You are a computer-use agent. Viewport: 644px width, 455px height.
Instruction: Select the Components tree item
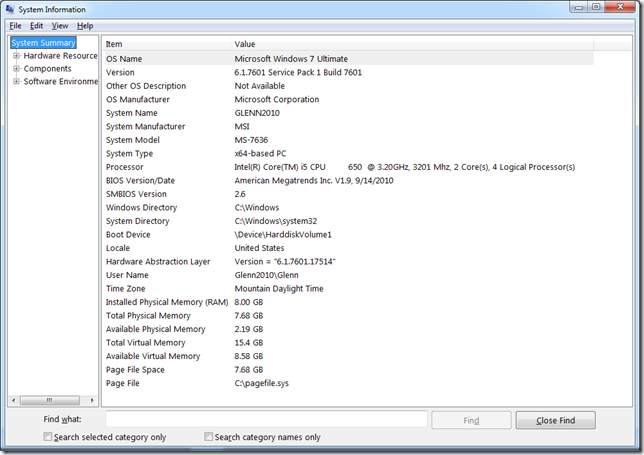point(47,69)
